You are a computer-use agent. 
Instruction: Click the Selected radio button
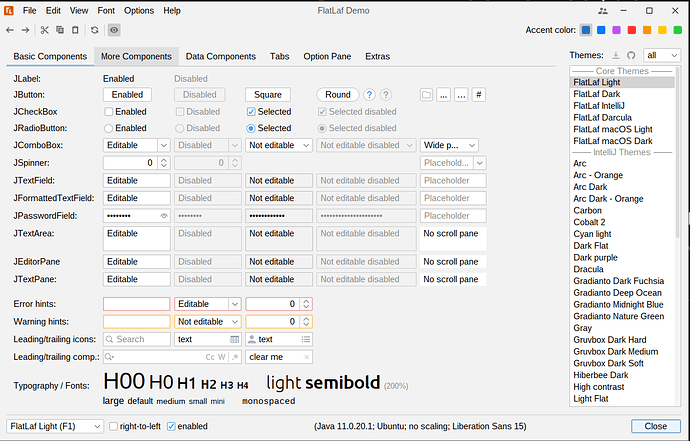(251, 129)
